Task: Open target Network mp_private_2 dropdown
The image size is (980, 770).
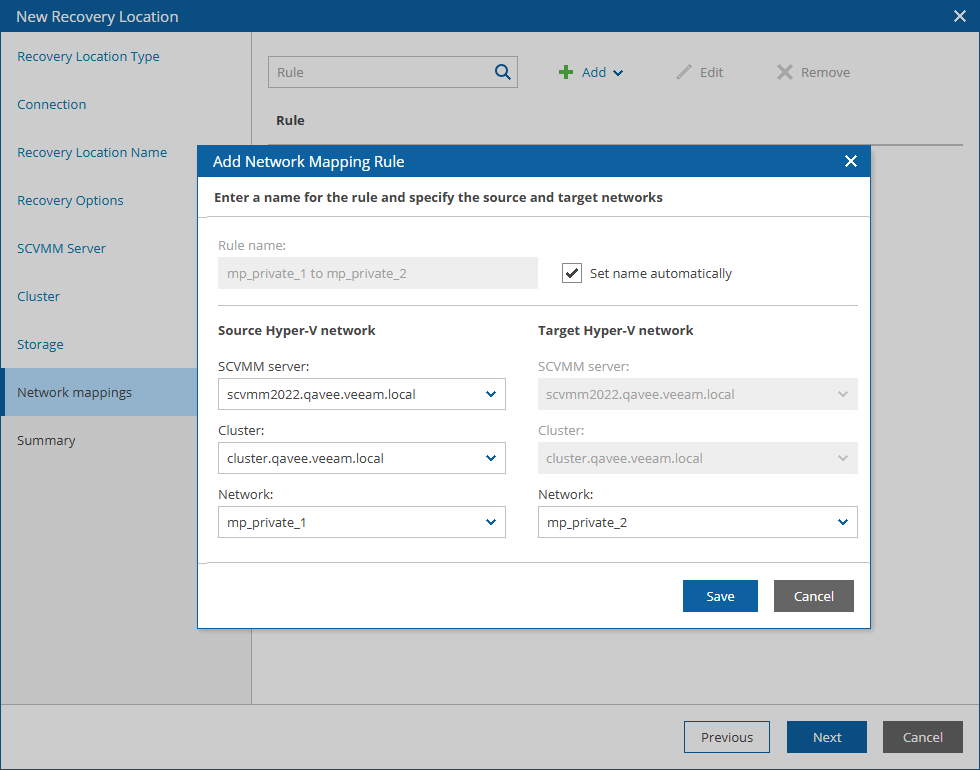Action: (x=843, y=522)
